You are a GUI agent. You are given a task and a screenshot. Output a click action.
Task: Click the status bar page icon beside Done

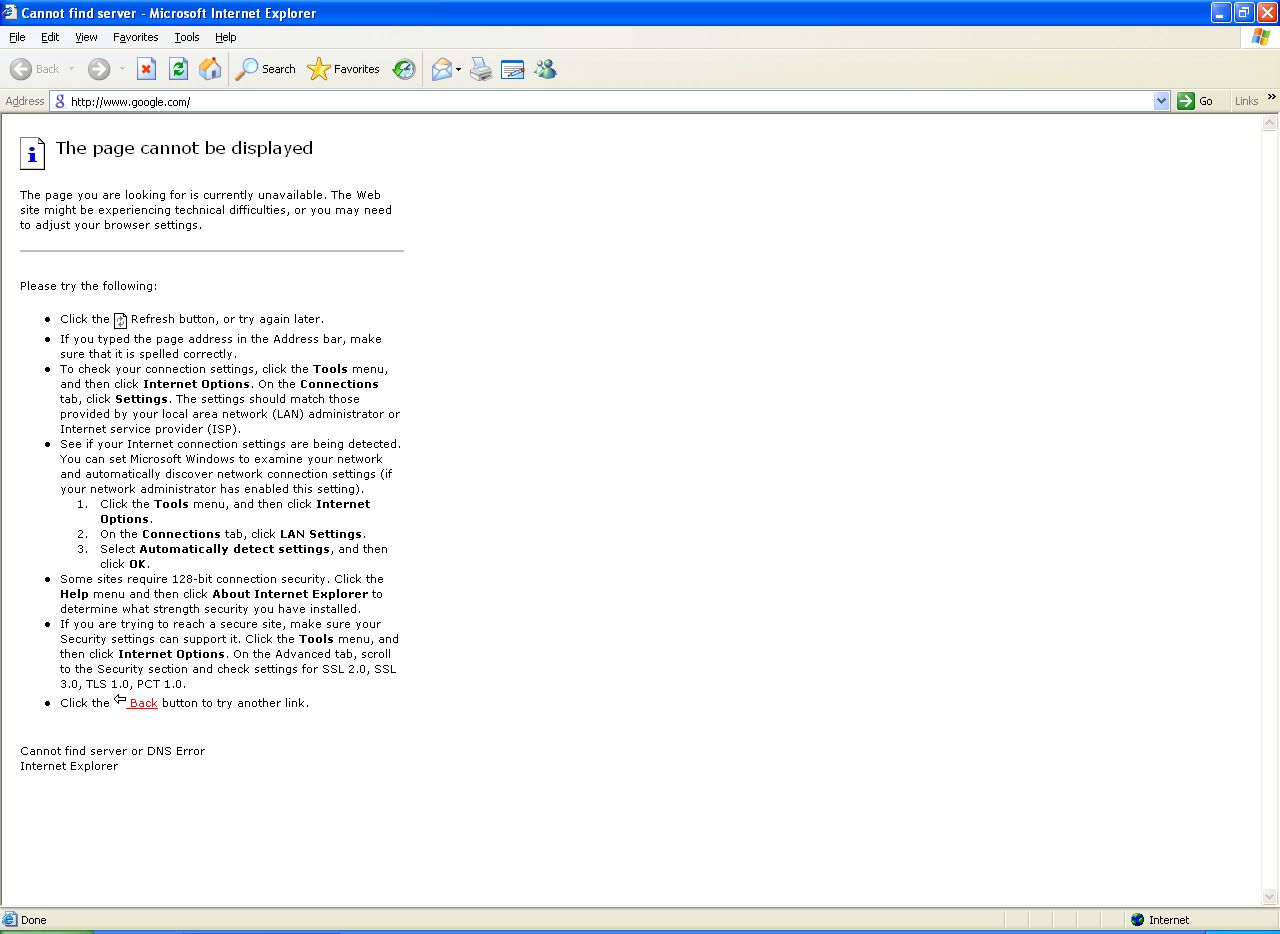point(10,920)
